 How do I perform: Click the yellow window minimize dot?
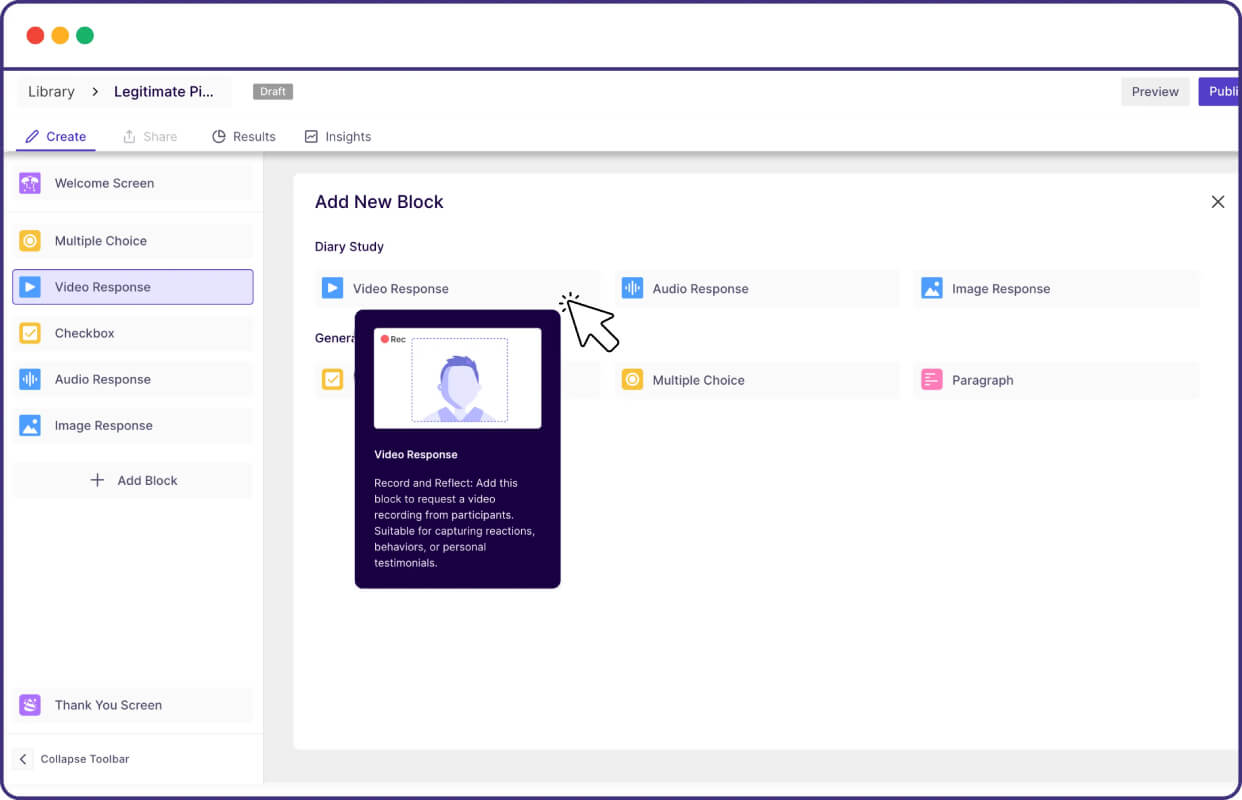click(60, 35)
